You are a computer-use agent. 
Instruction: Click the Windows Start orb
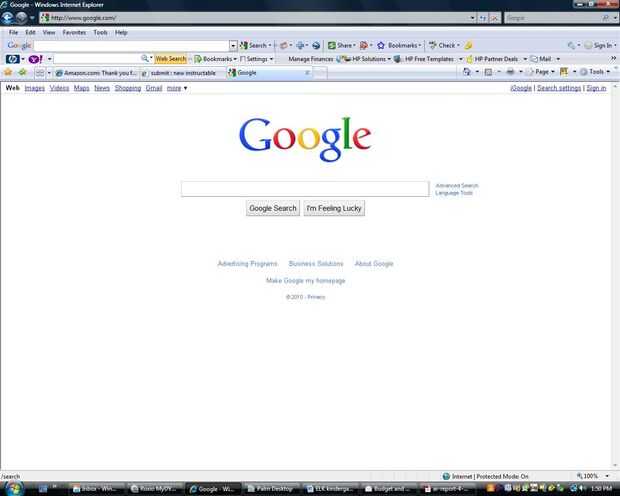tap(14, 488)
